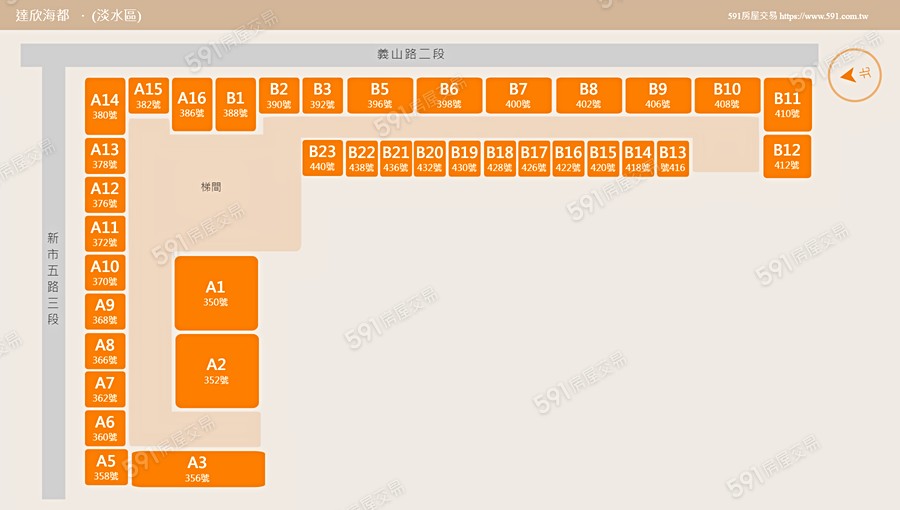Select unit A1 at 350號
This screenshot has width=900, height=510.
pyautogui.click(x=216, y=293)
